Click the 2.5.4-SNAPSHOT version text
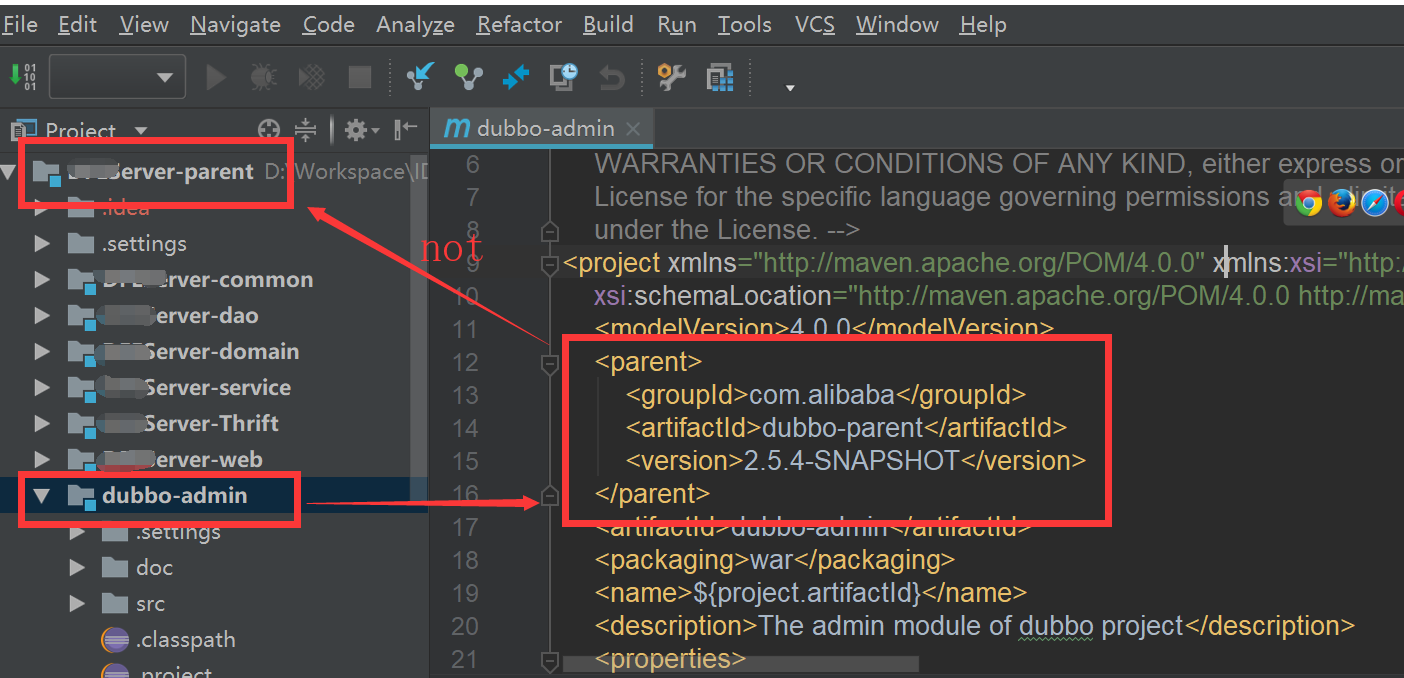The height and width of the screenshot is (678, 1404). (852, 461)
